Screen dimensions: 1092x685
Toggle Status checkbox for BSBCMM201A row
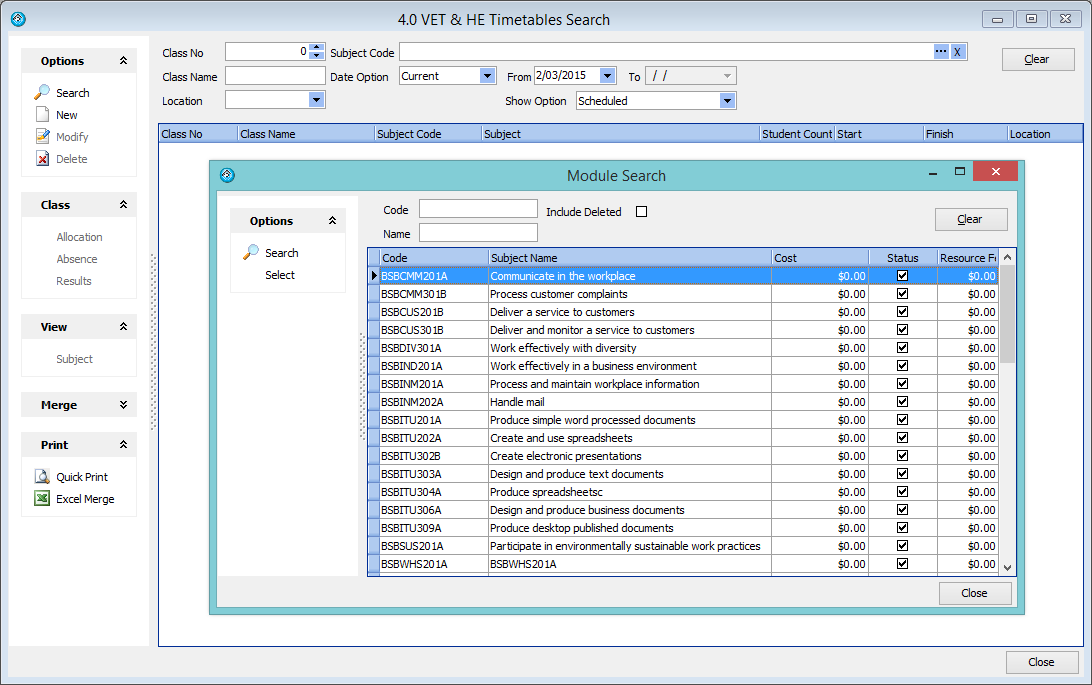(903, 276)
